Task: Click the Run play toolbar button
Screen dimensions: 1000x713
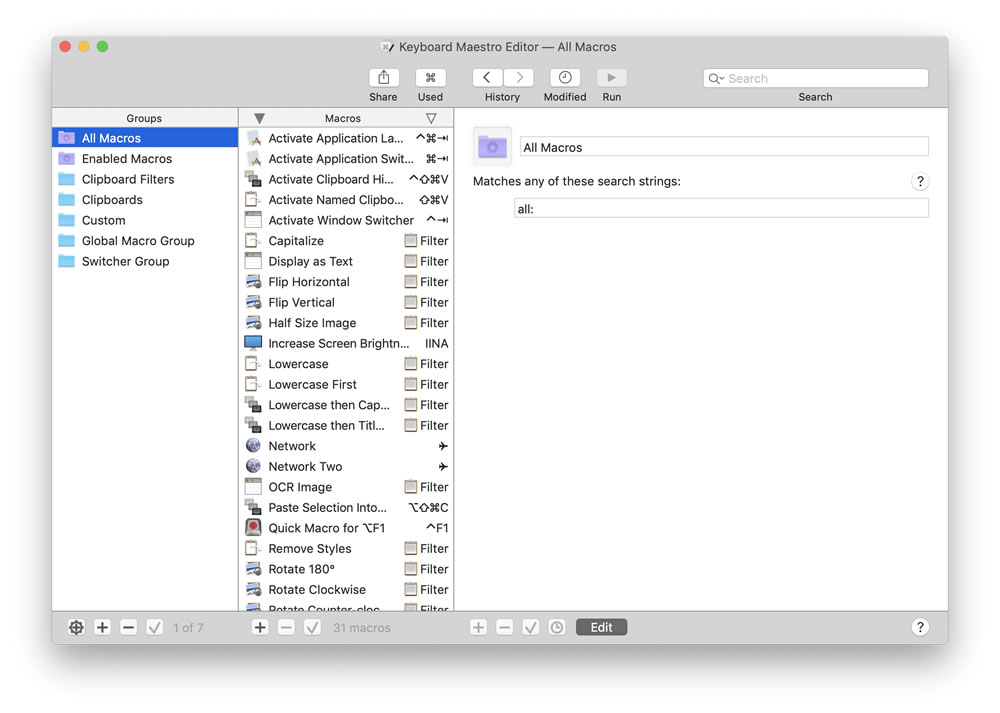Action: (x=612, y=78)
